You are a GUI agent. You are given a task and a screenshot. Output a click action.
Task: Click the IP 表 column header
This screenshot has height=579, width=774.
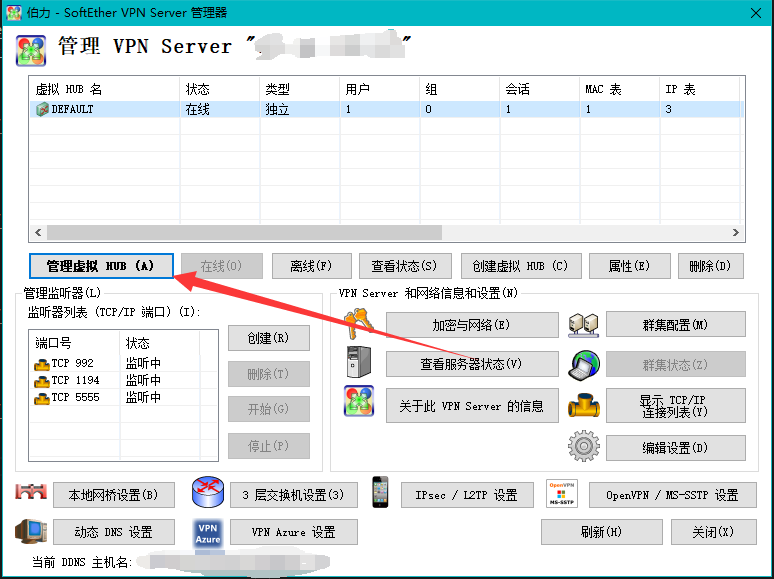tap(699, 89)
